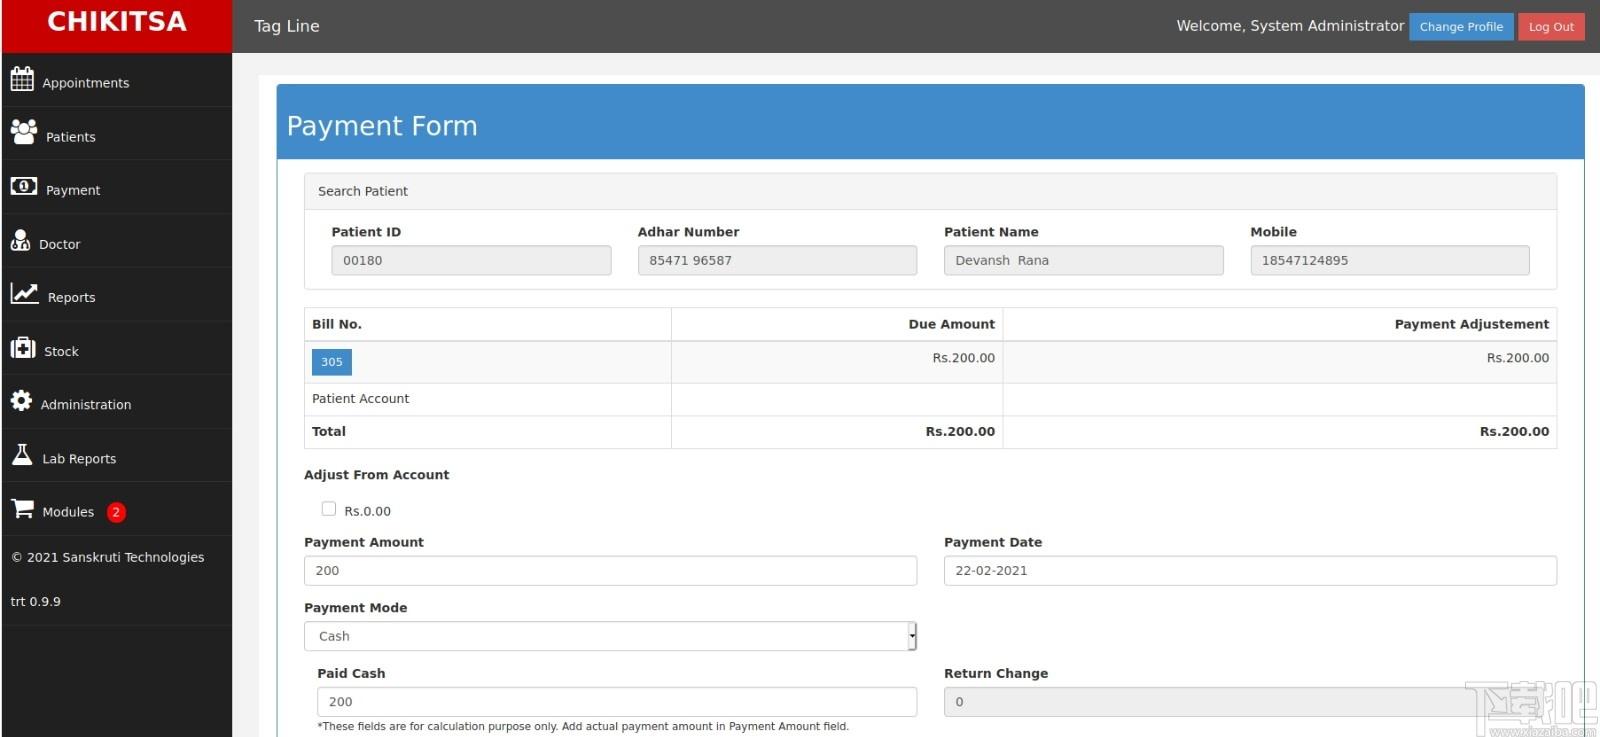Click the Modules shopping cart icon
The image size is (1600, 737).
[x=22, y=508]
